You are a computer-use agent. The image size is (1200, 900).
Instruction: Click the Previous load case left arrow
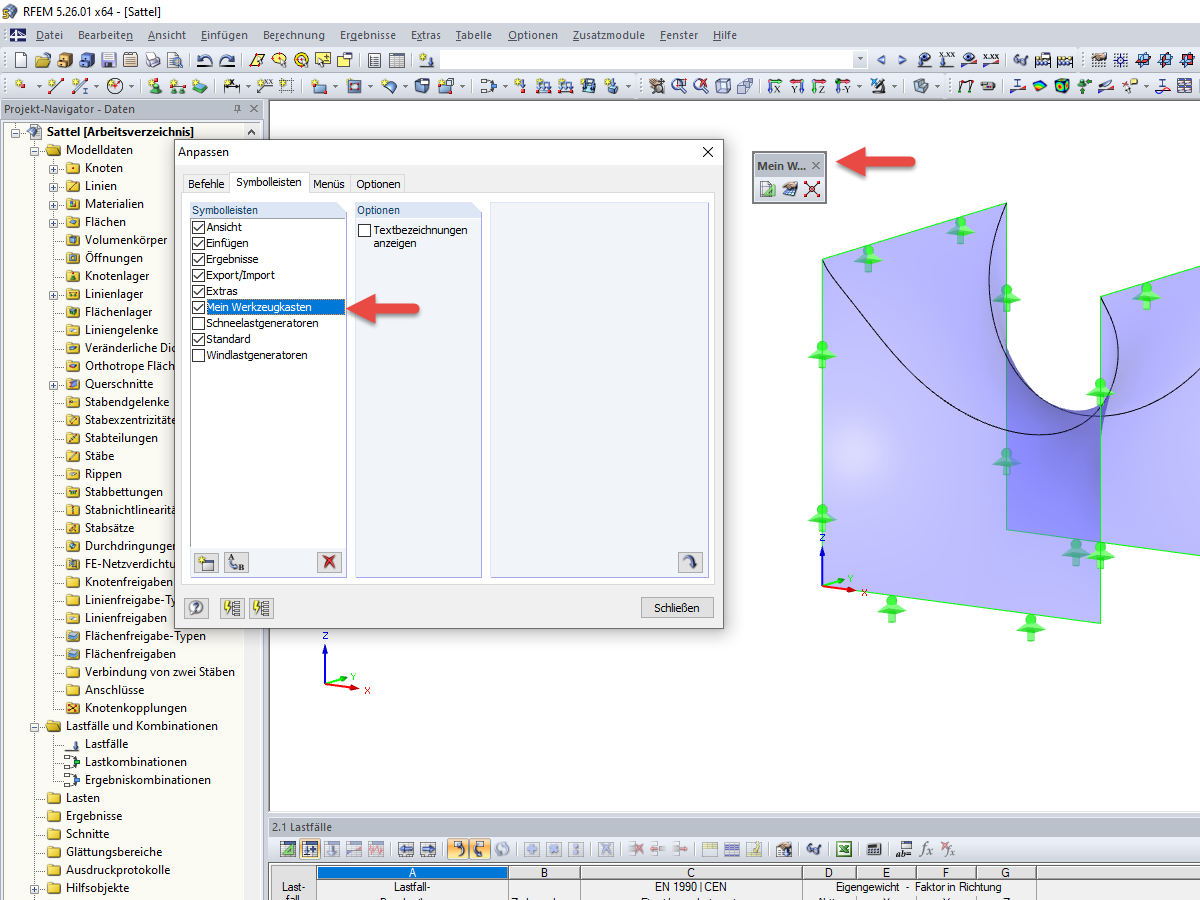(881, 60)
